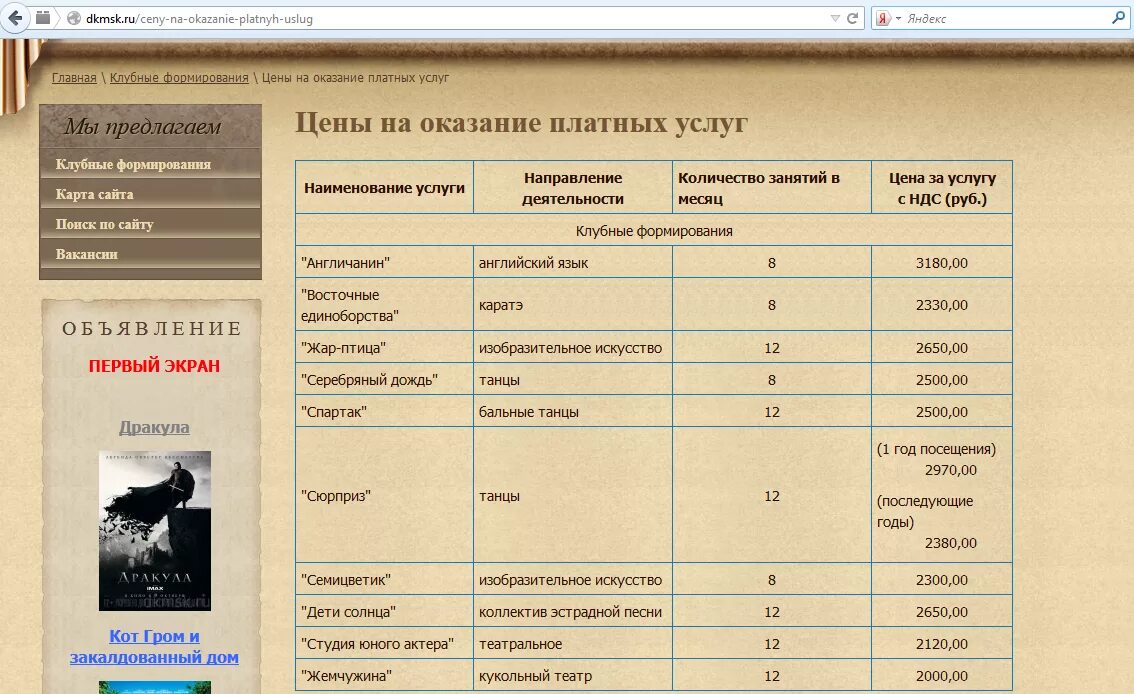
Task: Click the коллектив эстрадной песни cell
Action: click(573, 612)
